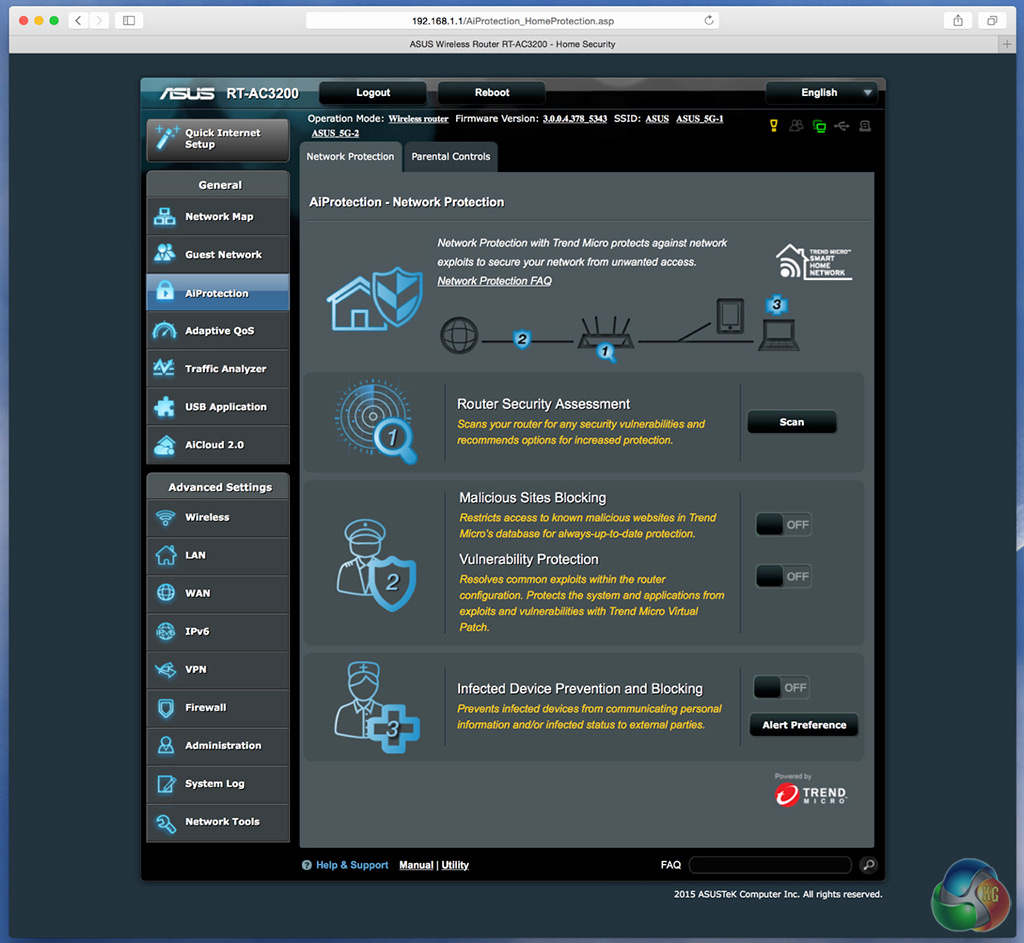Click the Safari address bar
1024x943 pixels.
[x=513, y=20]
